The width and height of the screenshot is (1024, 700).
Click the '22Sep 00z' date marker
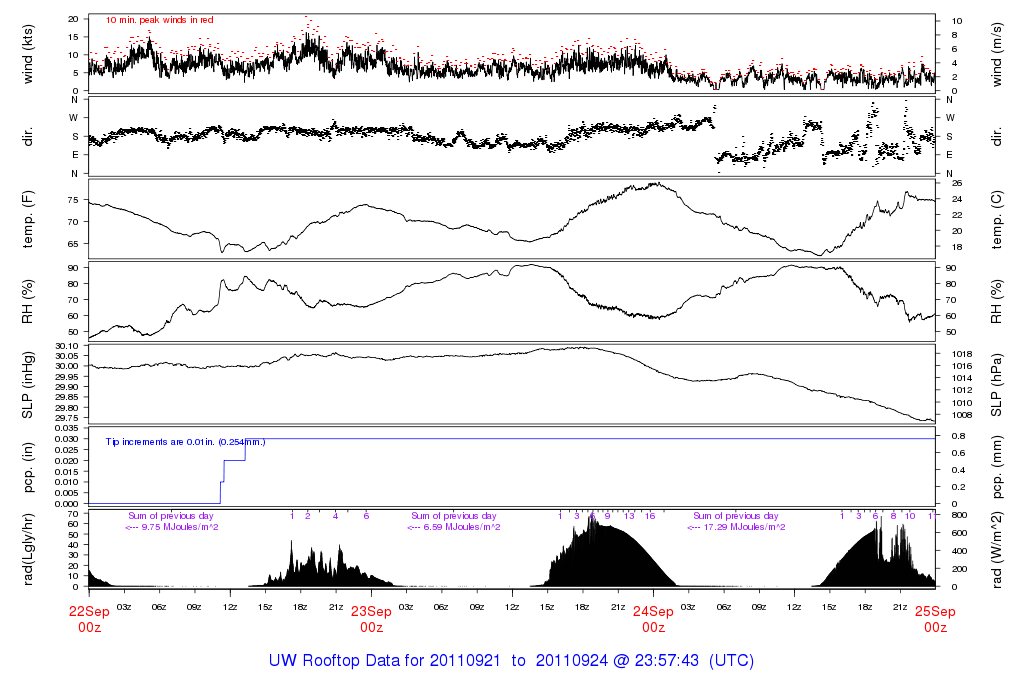coord(89,619)
